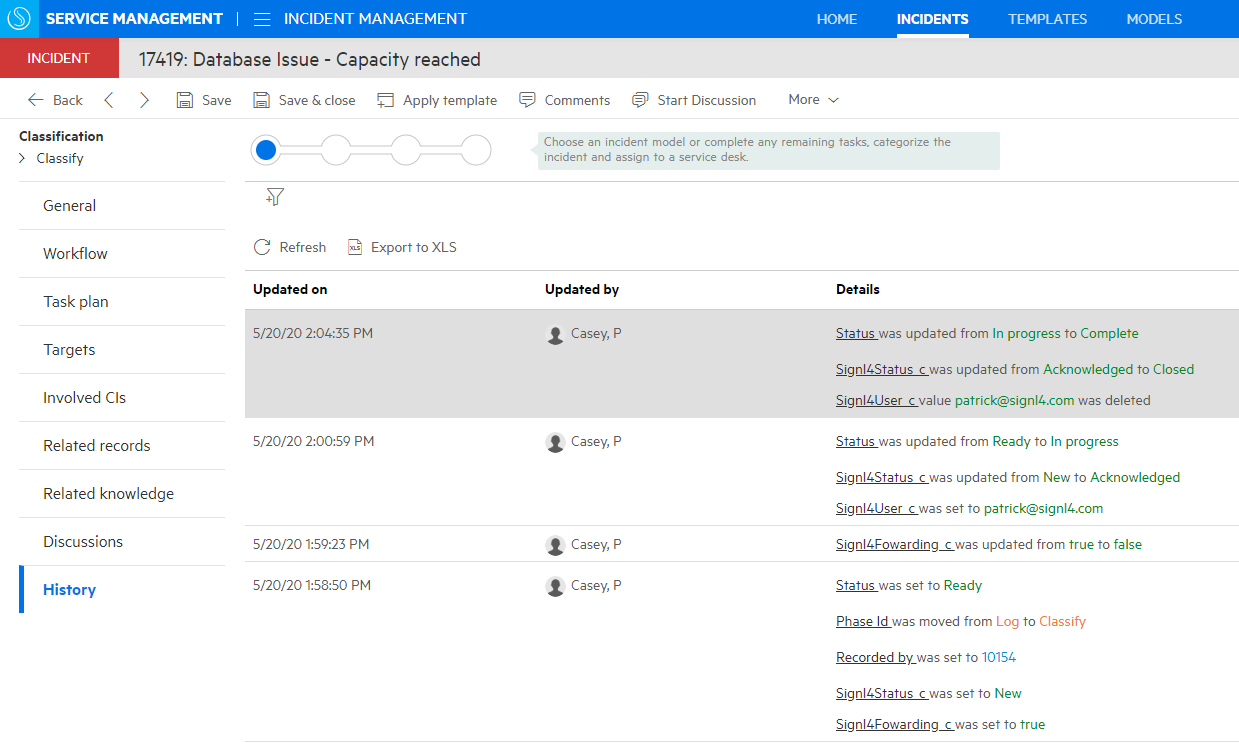Click Casey, P avatar in 2:00:59 PM row
Viewport: 1239px width, 747px height.
point(555,442)
